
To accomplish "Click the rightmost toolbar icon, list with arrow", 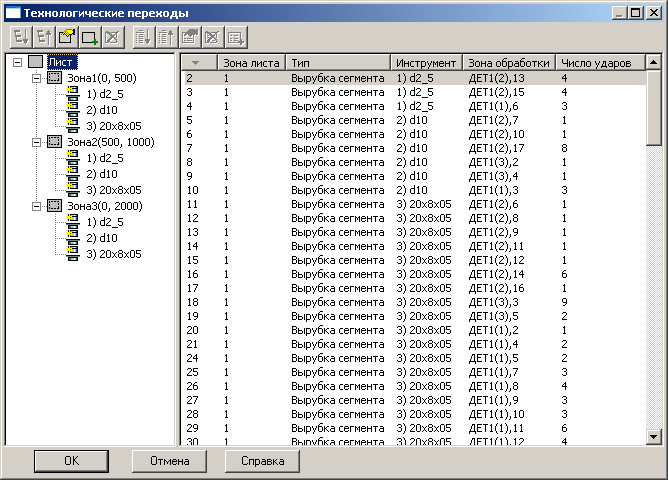I will click(237, 38).
